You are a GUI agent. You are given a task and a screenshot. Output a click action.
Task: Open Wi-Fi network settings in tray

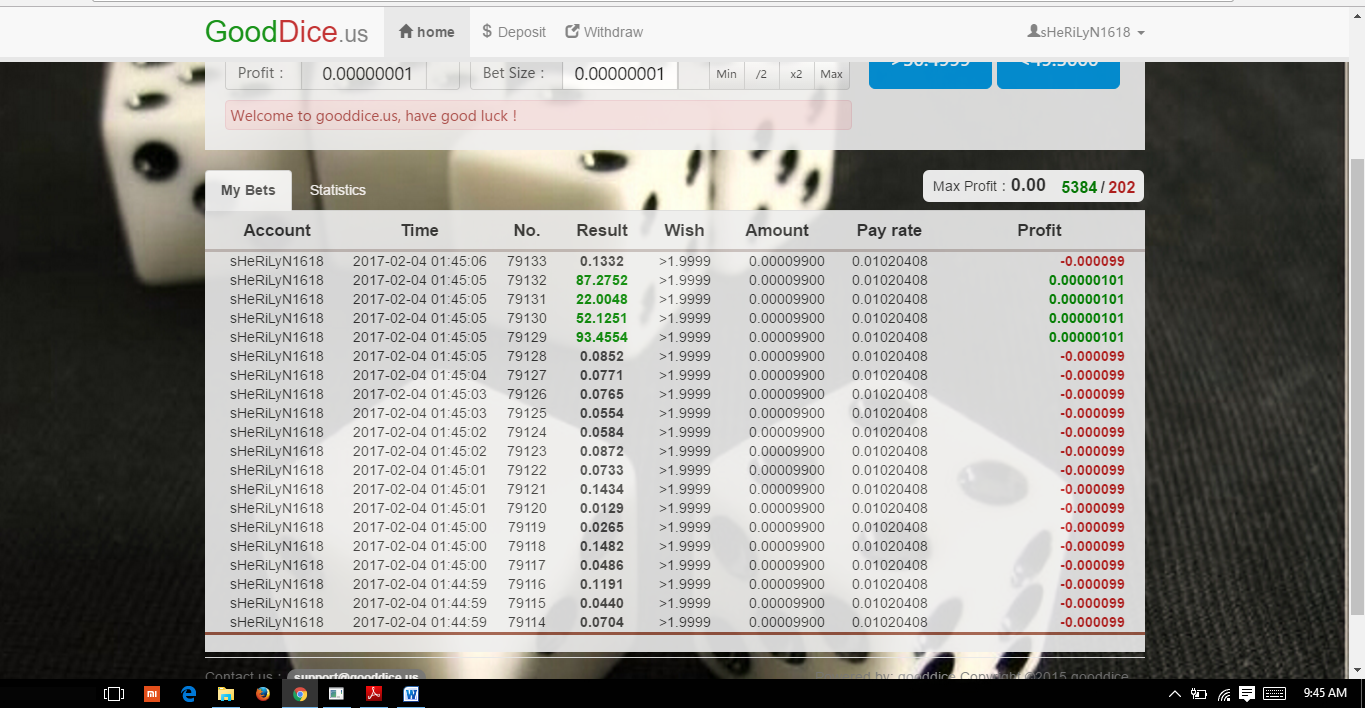point(1224,693)
